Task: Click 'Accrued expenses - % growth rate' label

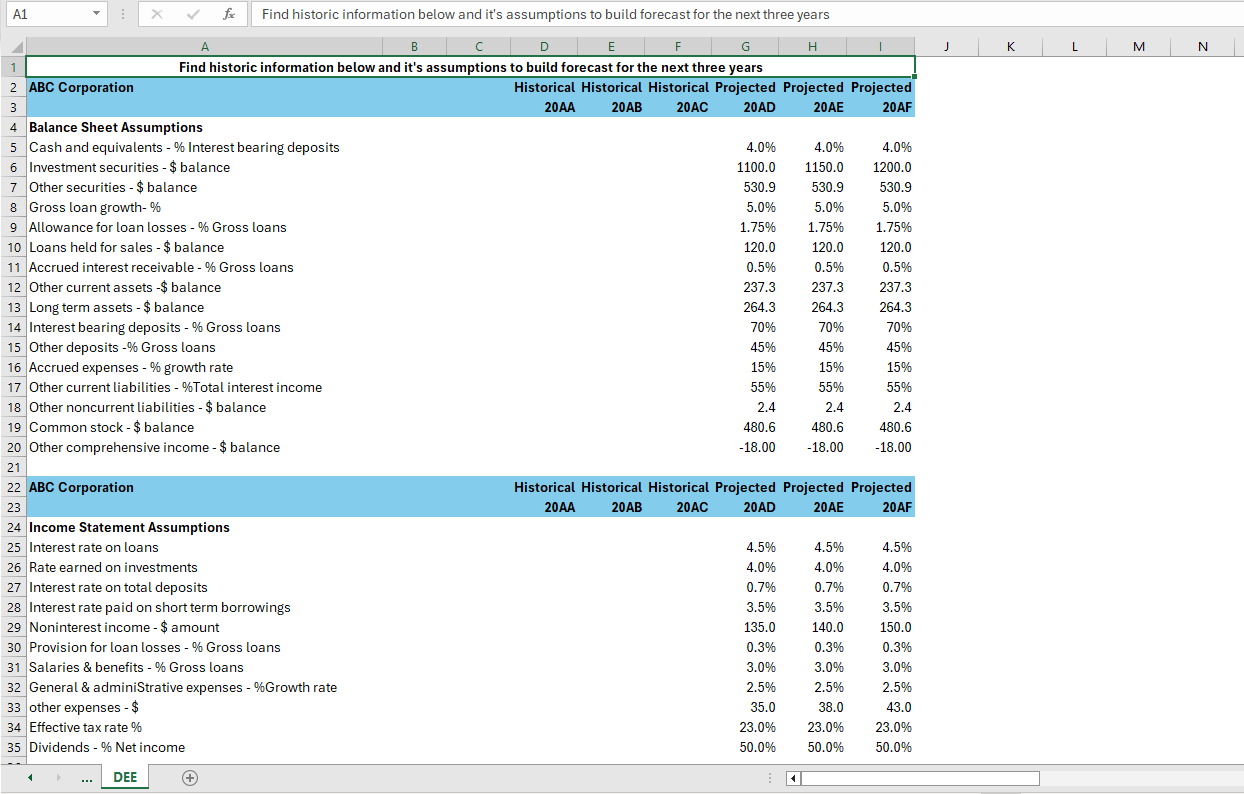Action: [x=131, y=367]
